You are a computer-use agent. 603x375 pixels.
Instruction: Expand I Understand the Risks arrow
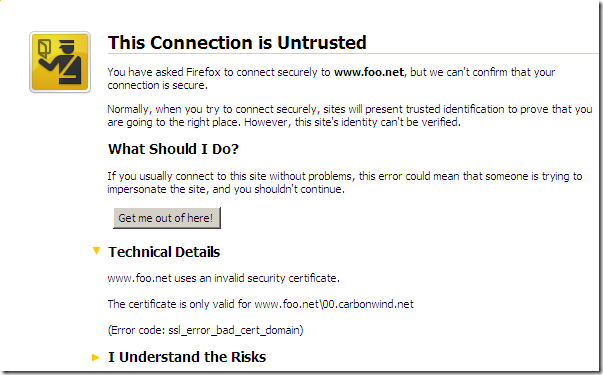click(96, 357)
